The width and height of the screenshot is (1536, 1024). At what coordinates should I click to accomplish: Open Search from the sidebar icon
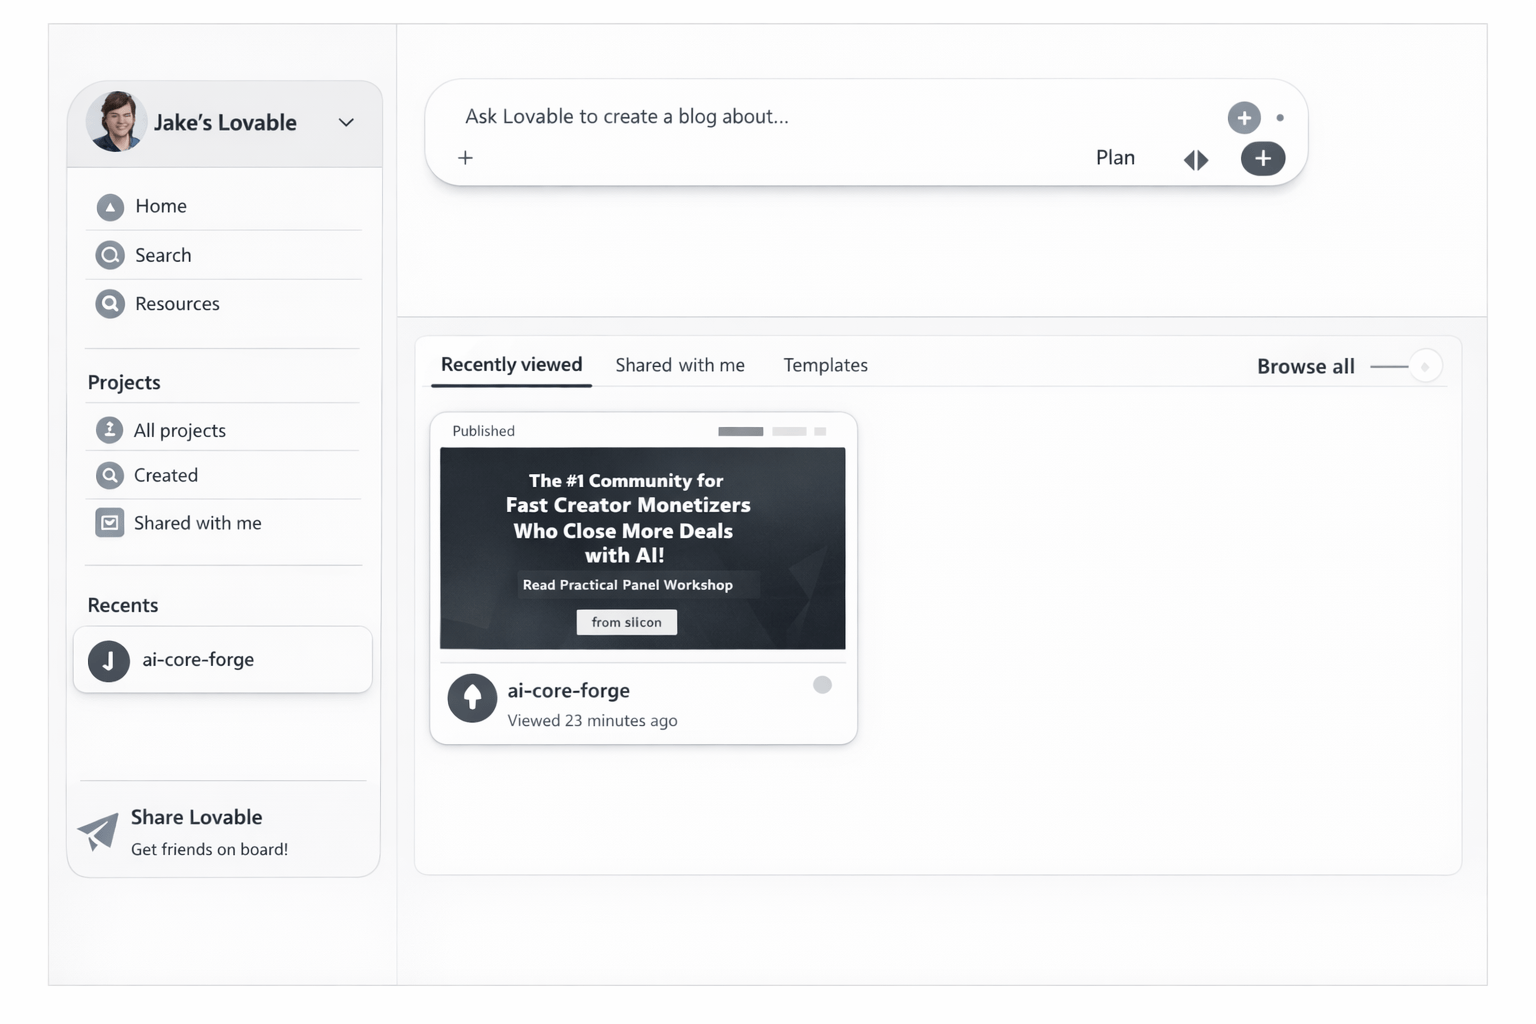point(110,255)
